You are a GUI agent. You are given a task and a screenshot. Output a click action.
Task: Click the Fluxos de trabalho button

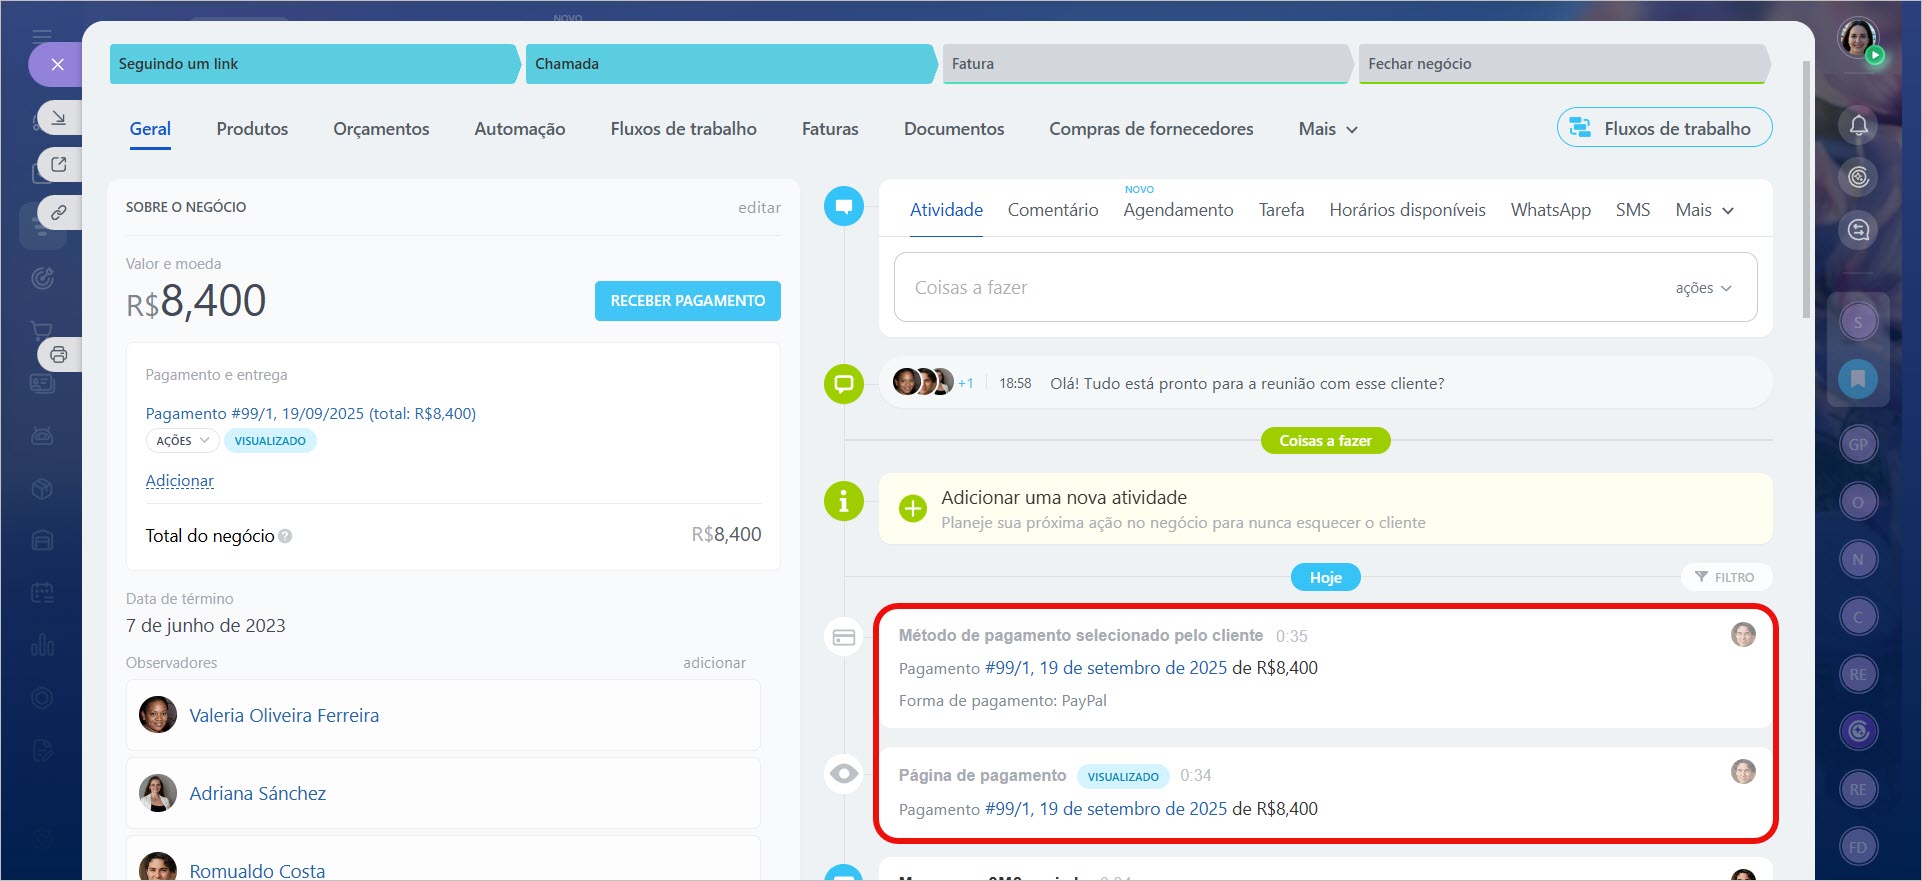pyautogui.click(x=1664, y=128)
